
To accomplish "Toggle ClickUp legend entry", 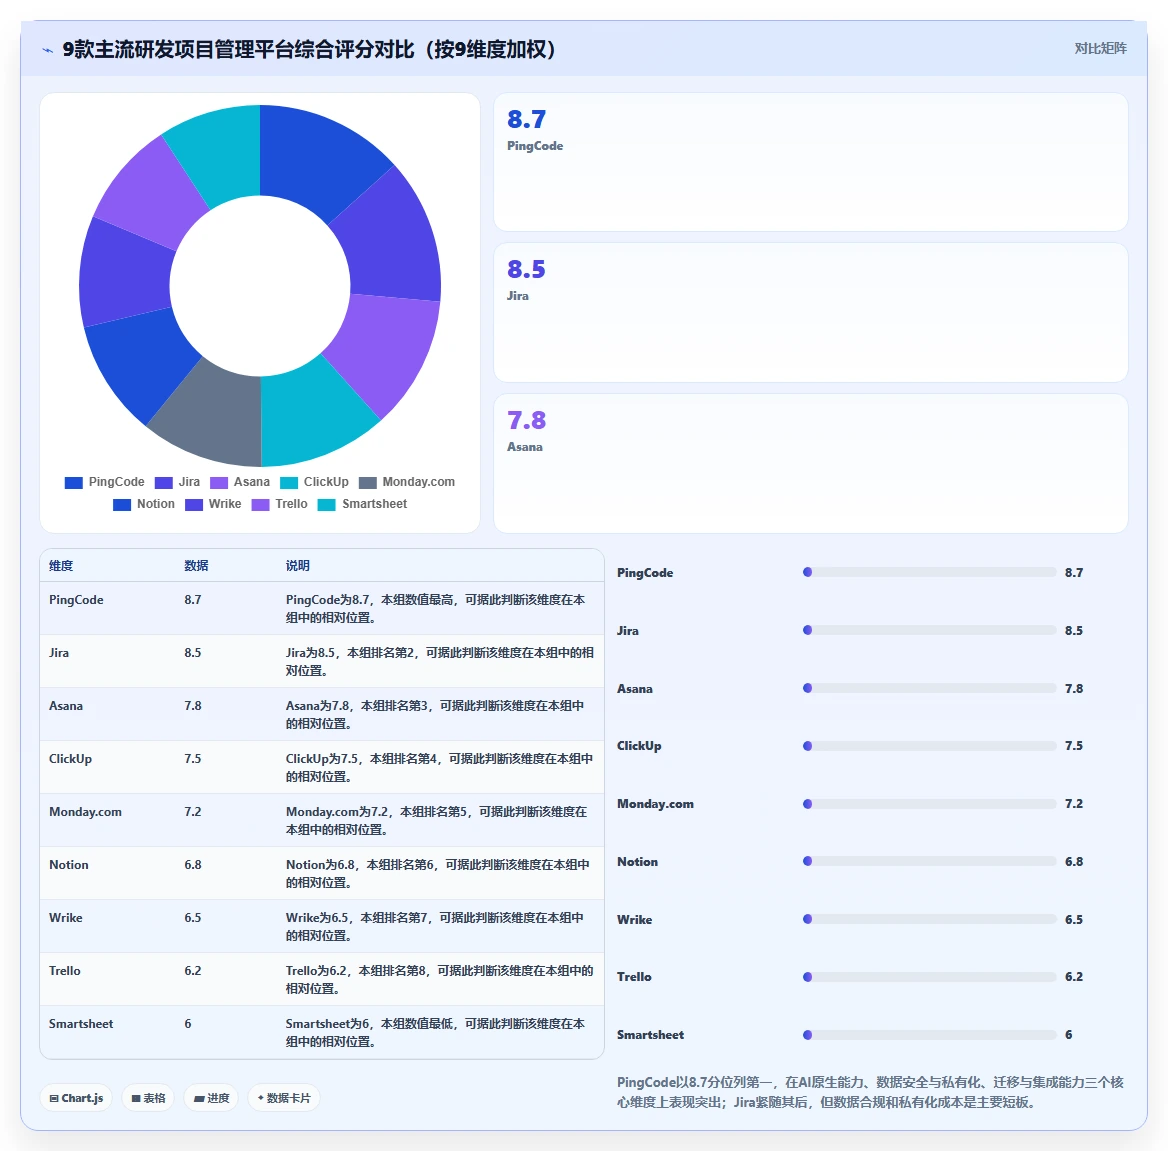I will pyautogui.click(x=314, y=482).
